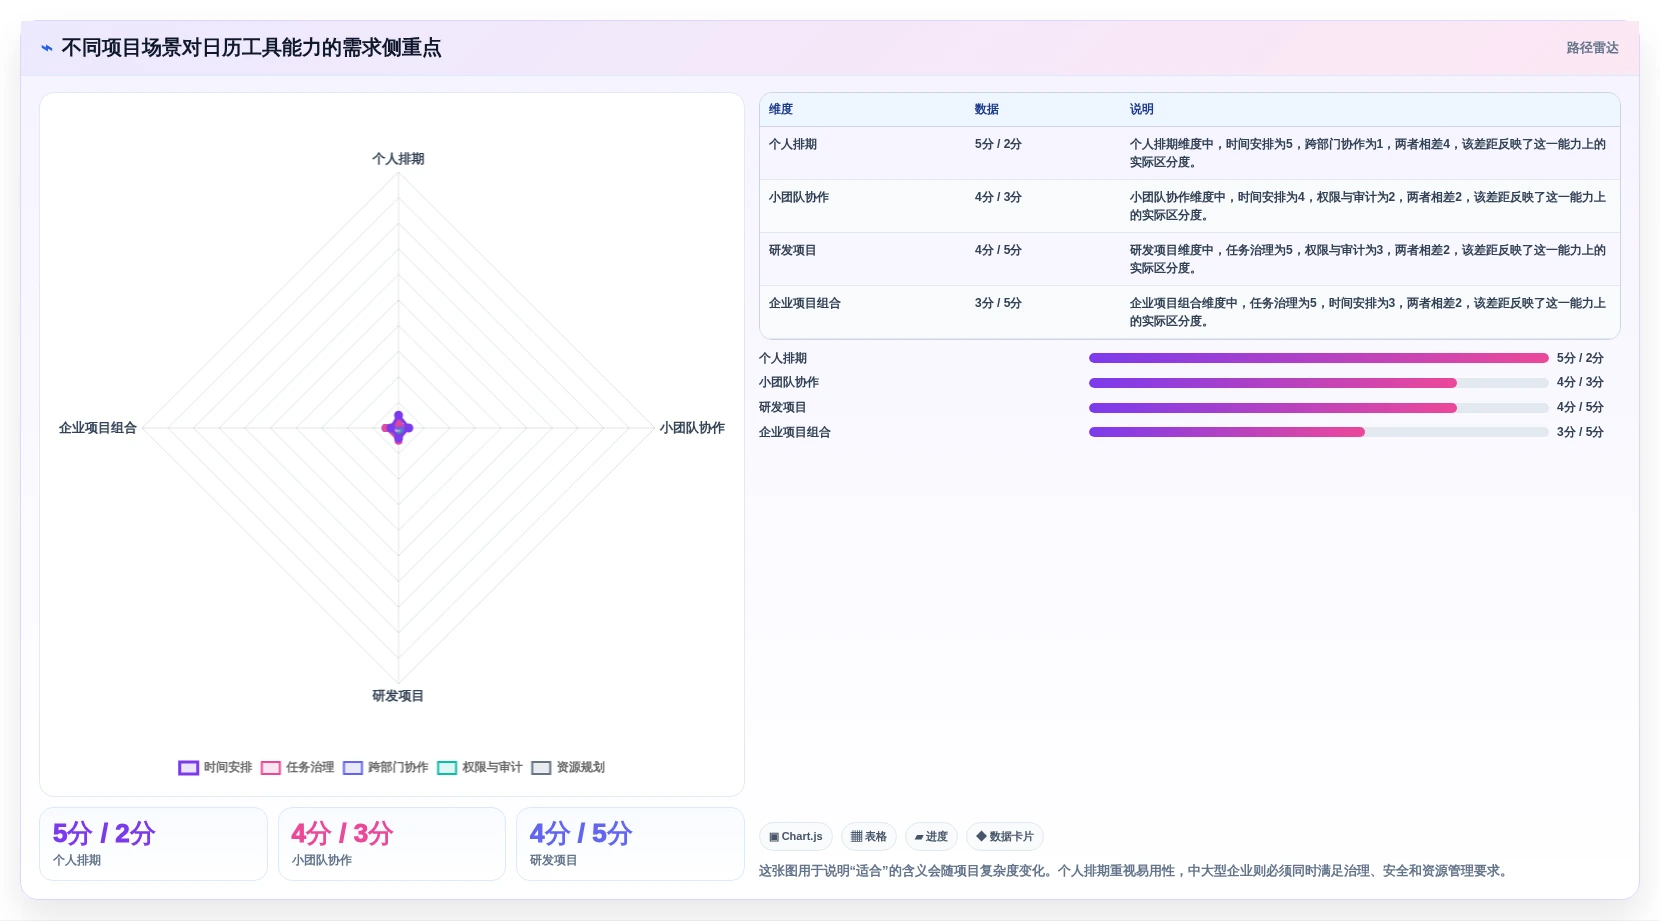Toggle the 跨部门协作 legend swatch
This screenshot has height=921, width=1660.
[352, 768]
